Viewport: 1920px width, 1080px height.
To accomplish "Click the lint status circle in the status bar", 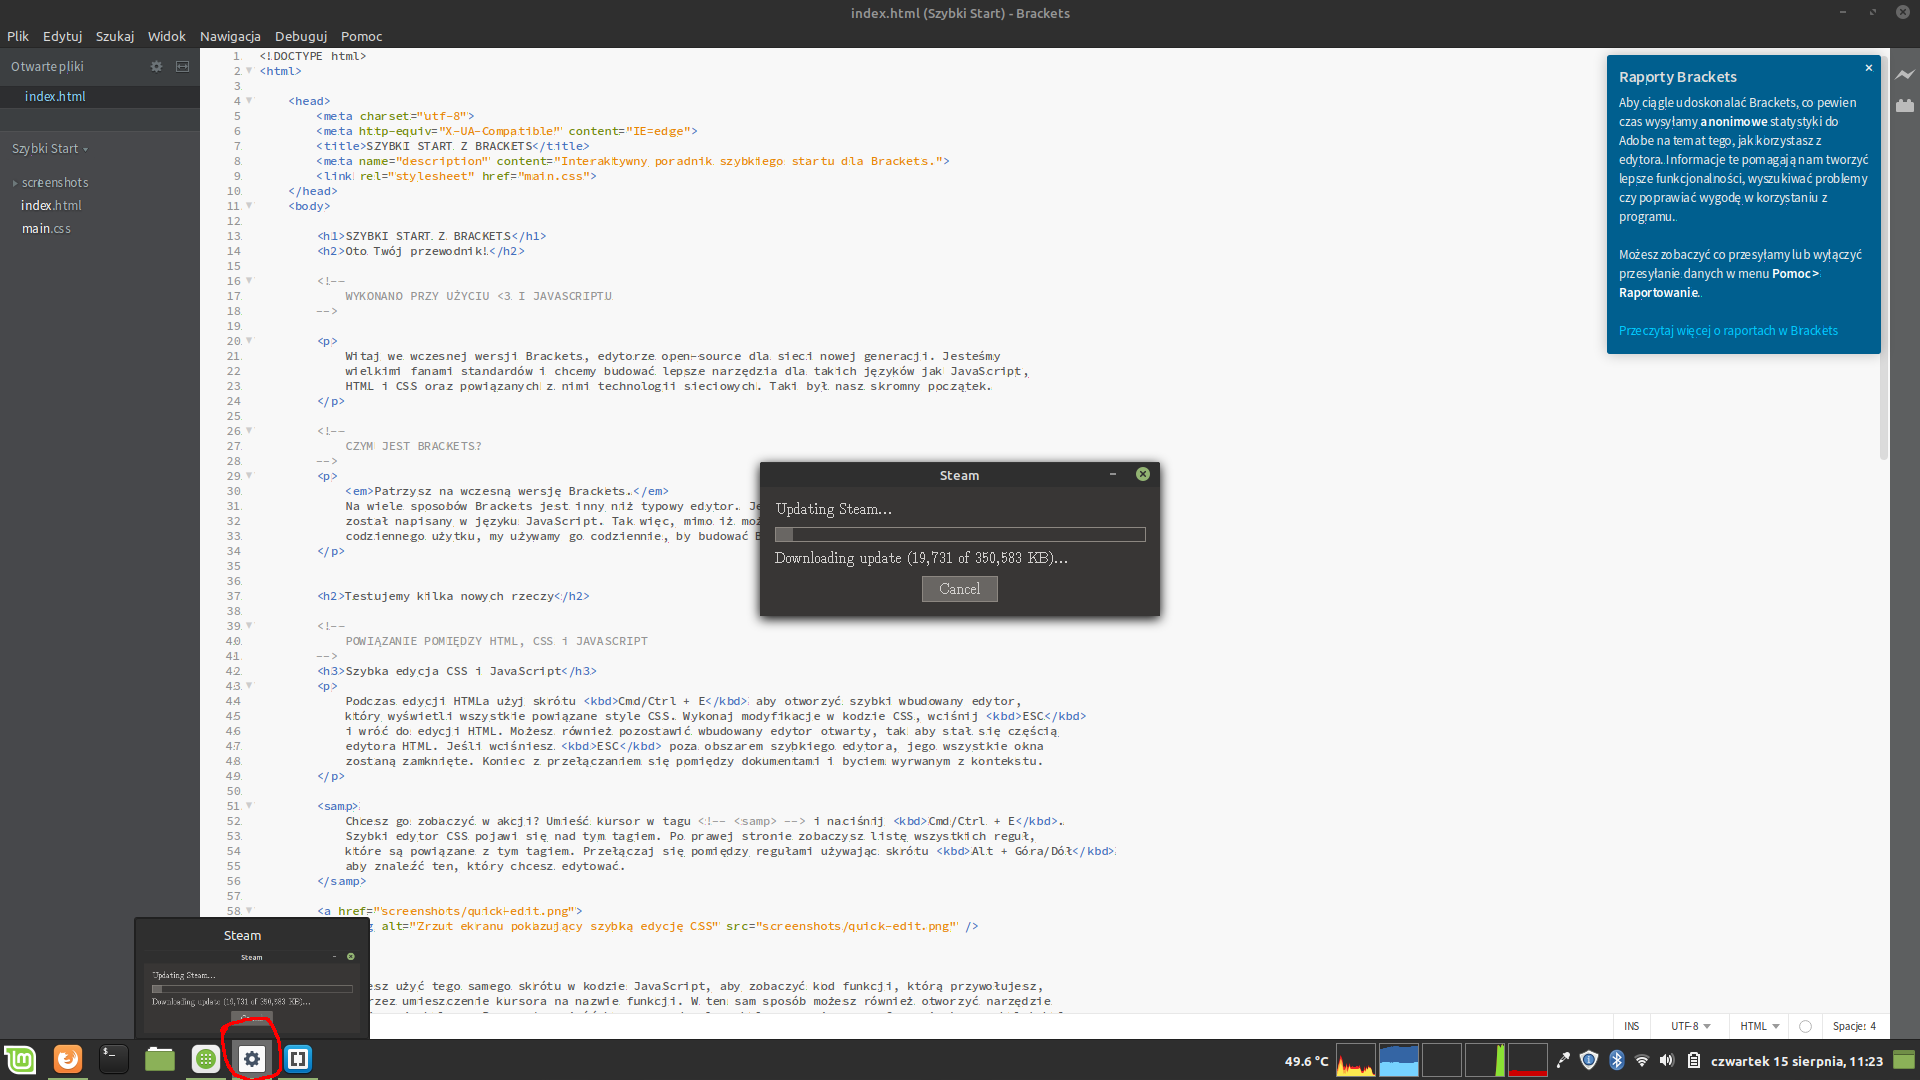I will click(1805, 1026).
